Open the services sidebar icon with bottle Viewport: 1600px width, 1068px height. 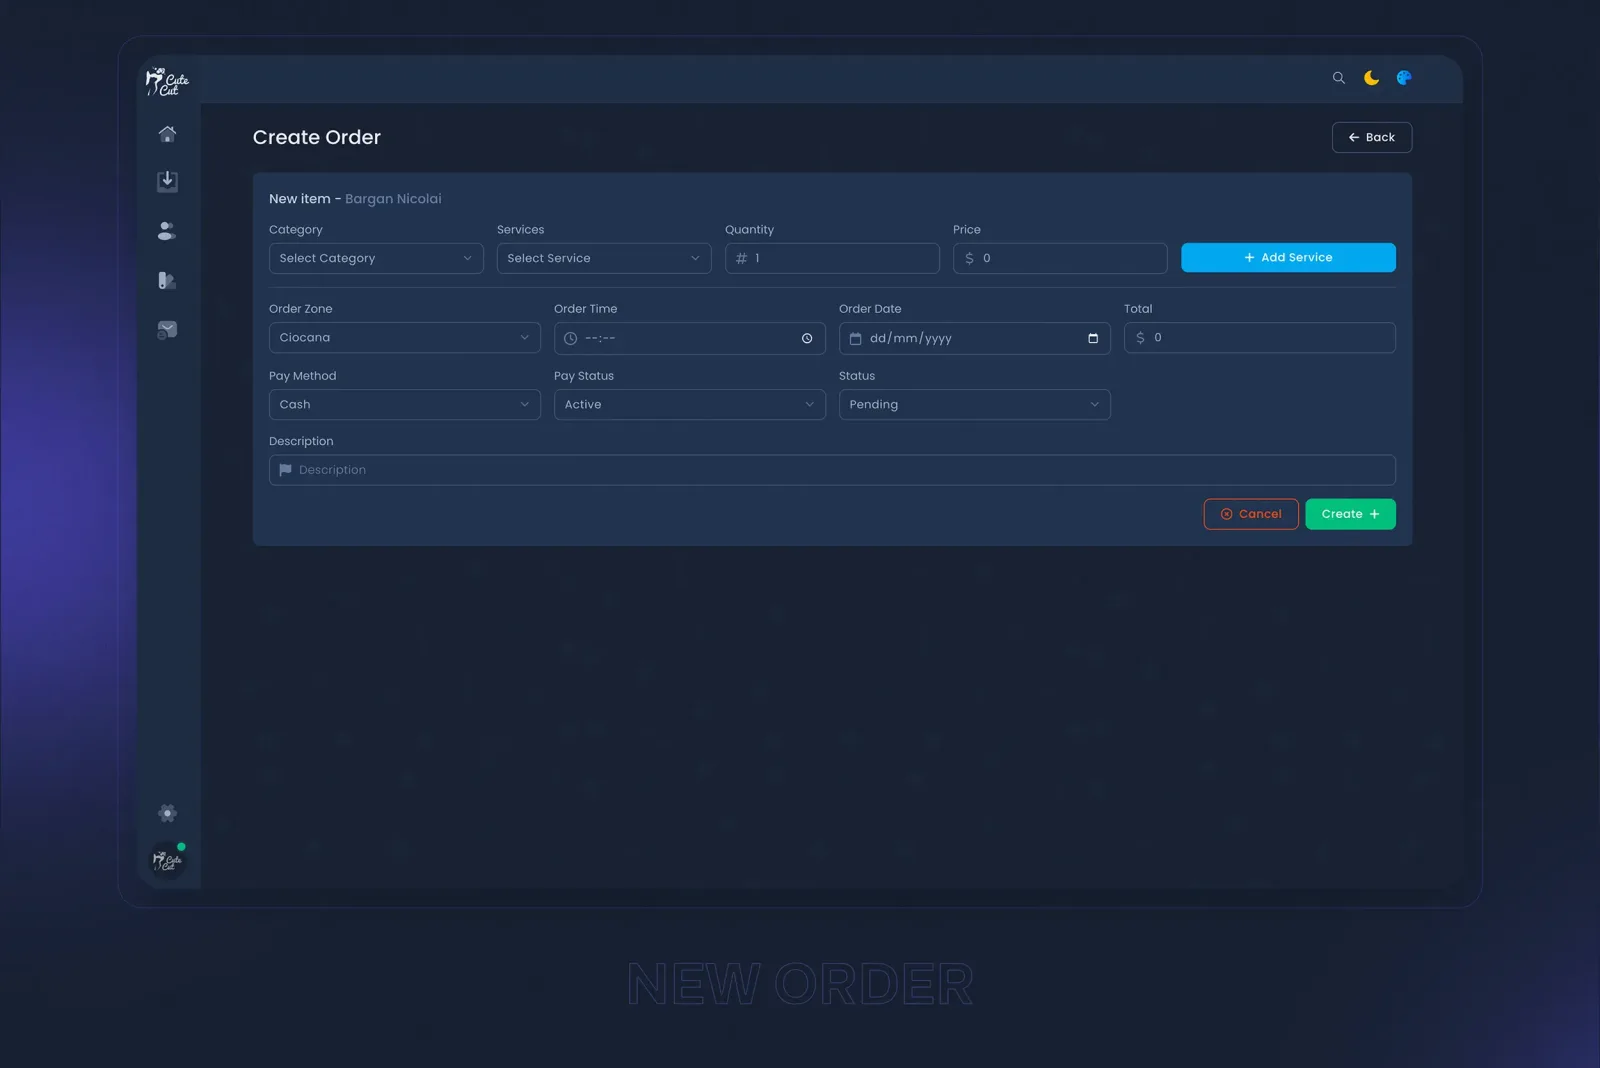tap(167, 280)
